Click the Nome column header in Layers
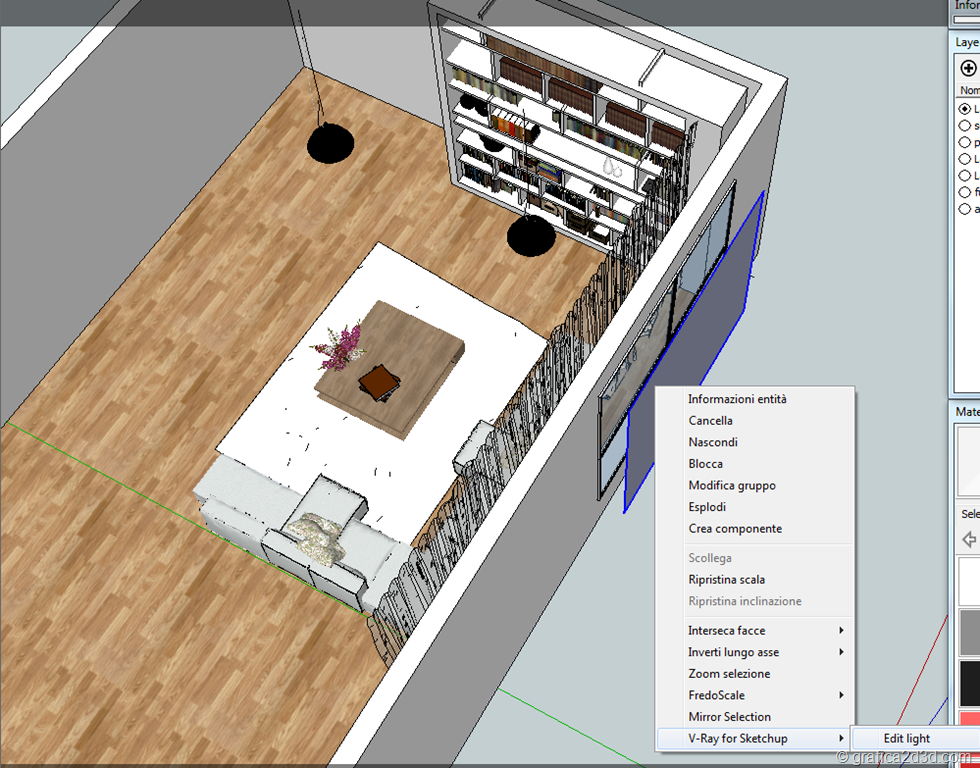This screenshot has width=980, height=768. click(x=969, y=90)
